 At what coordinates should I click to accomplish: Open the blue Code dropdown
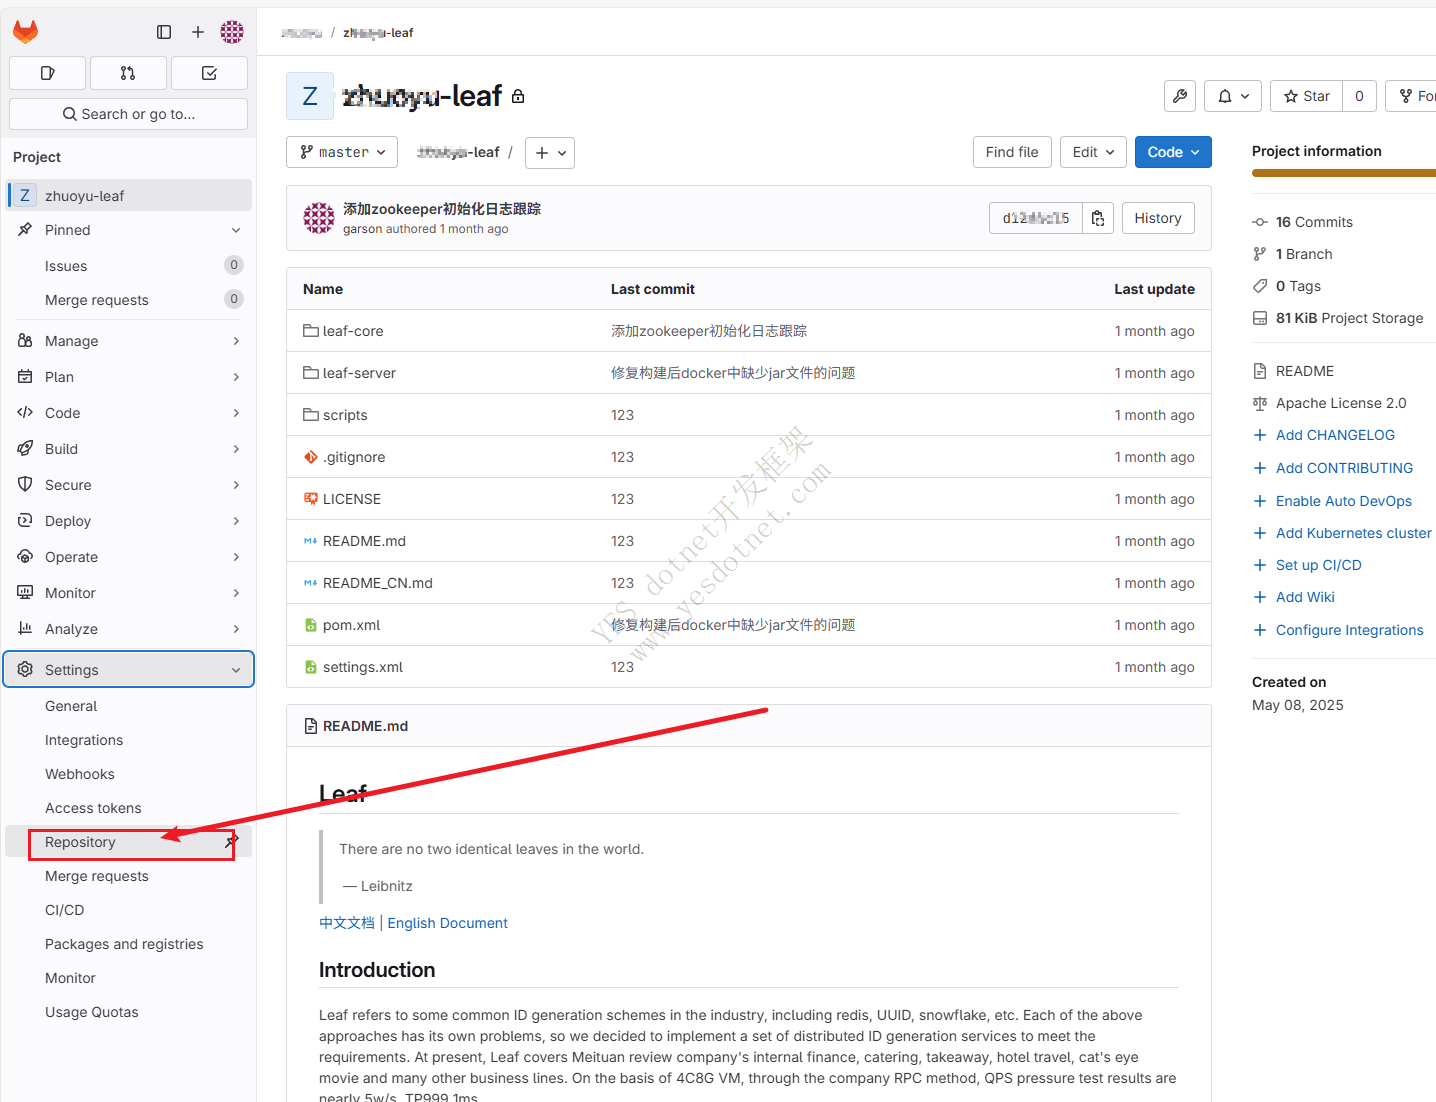1173,152
